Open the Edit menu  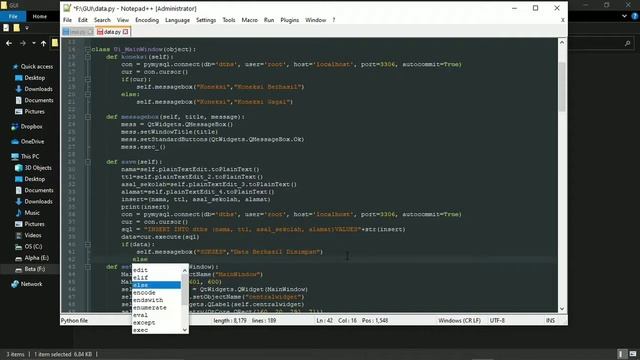(x=83, y=20)
